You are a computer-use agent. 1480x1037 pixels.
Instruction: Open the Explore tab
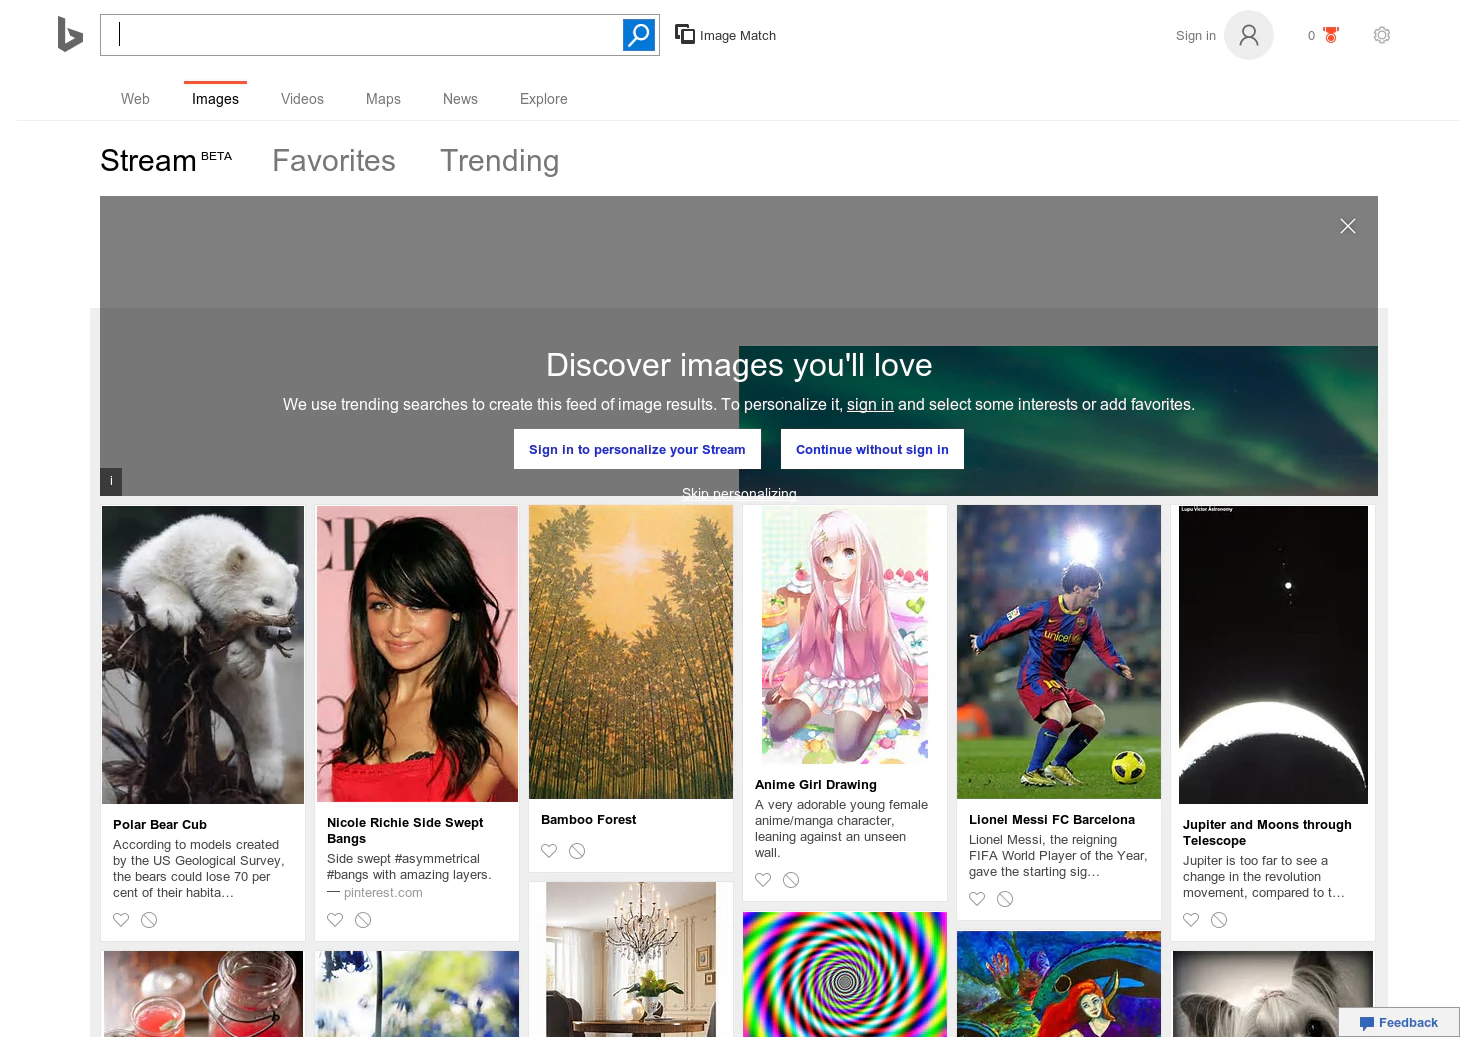click(x=543, y=99)
